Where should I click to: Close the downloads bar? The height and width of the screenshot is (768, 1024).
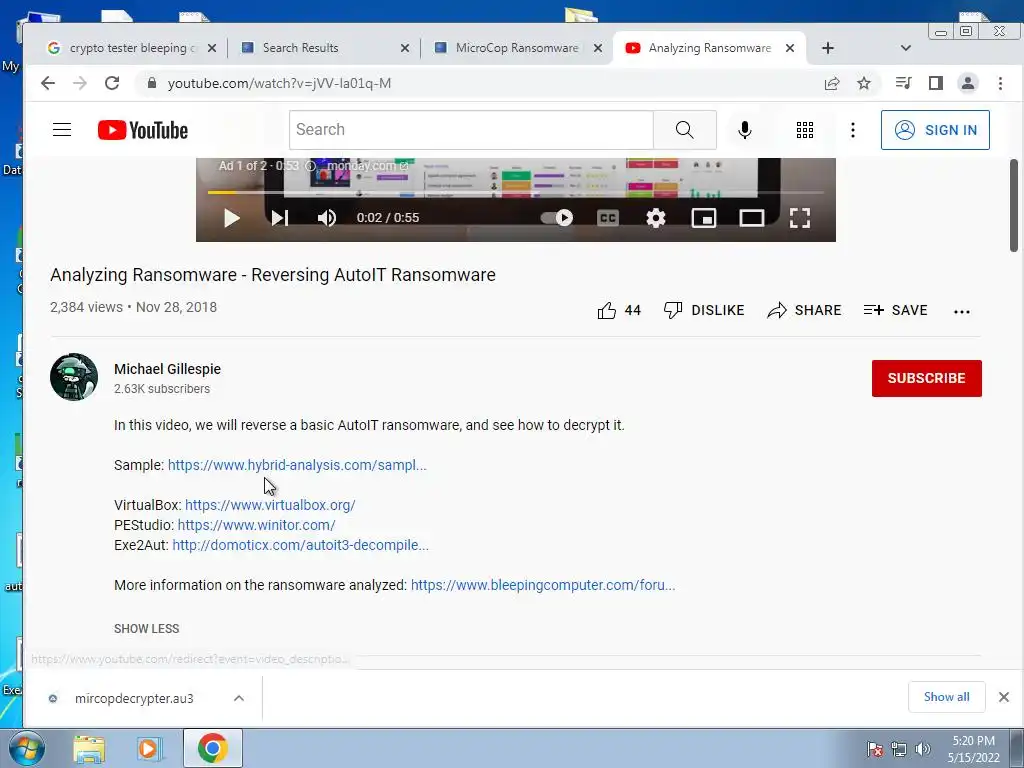click(1004, 697)
